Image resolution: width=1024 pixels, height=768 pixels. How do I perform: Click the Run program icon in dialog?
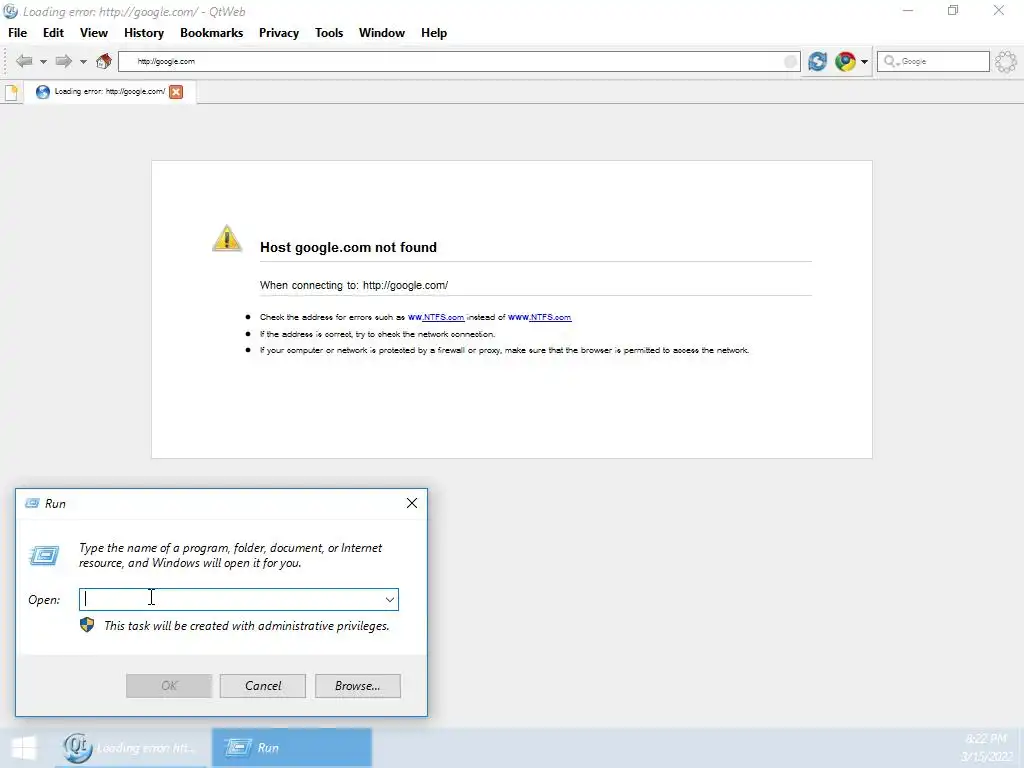[44, 555]
